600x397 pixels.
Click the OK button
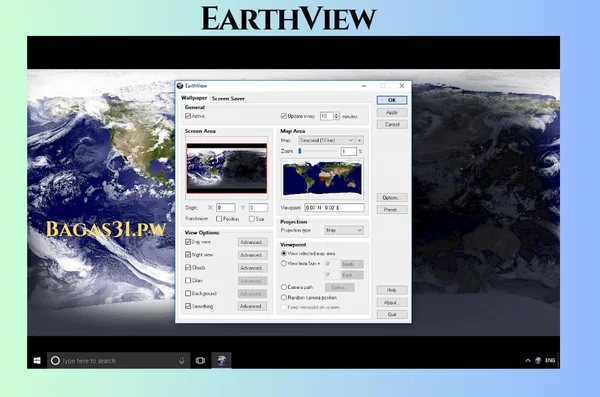(x=392, y=100)
